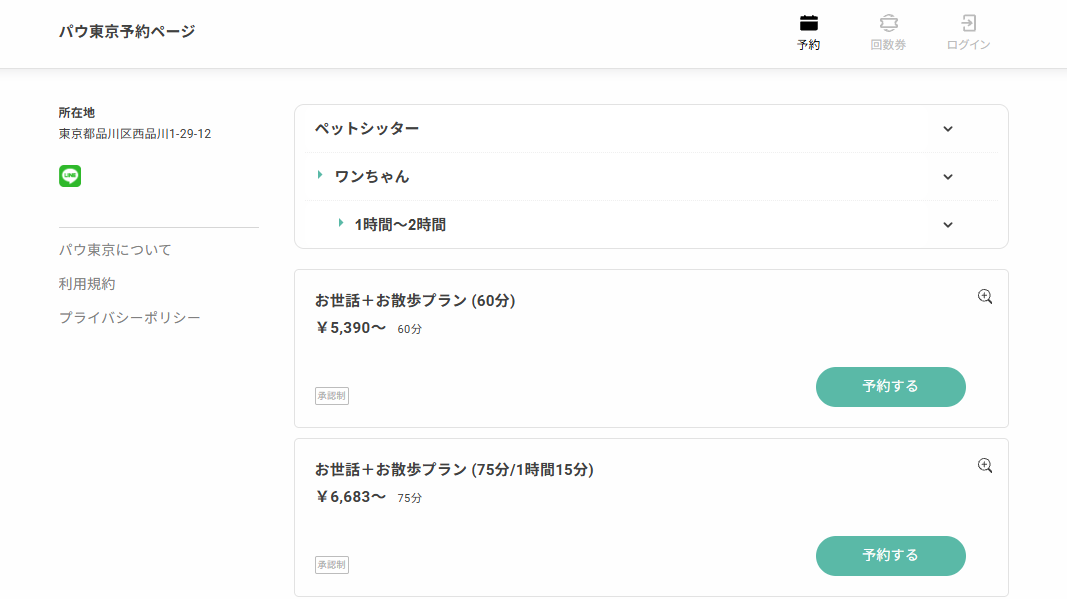
Task: Open the 回数券 ticket icon
Action: [888, 23]
